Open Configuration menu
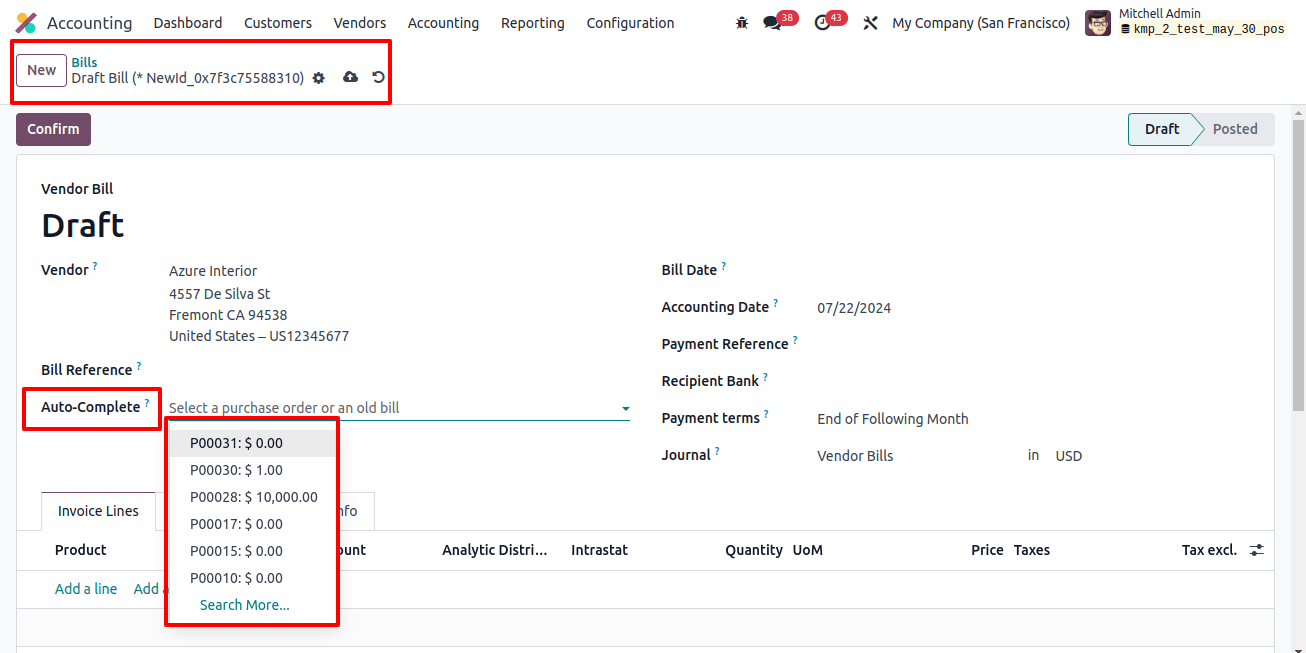The height and width of the screenshot is (653, 1306). coord(630,23)
